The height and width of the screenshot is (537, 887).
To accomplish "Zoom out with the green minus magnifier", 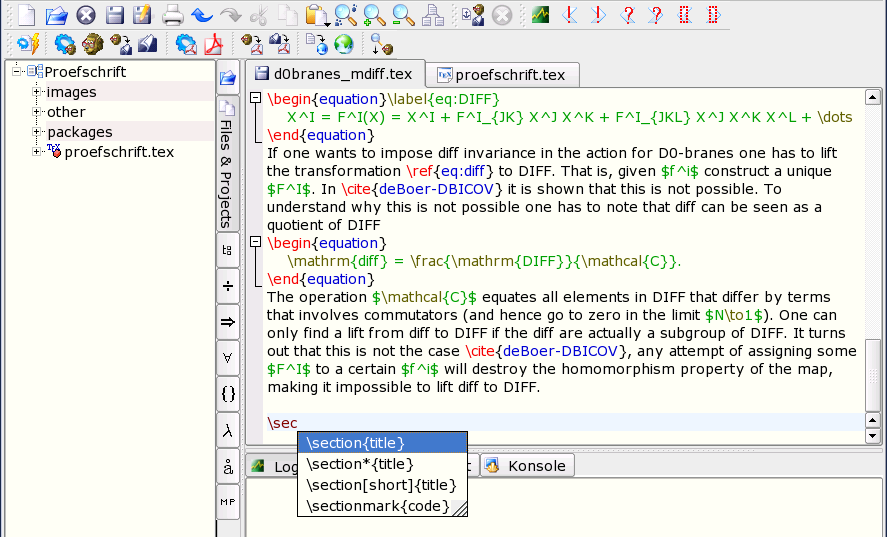I will (x=403, y=15).
